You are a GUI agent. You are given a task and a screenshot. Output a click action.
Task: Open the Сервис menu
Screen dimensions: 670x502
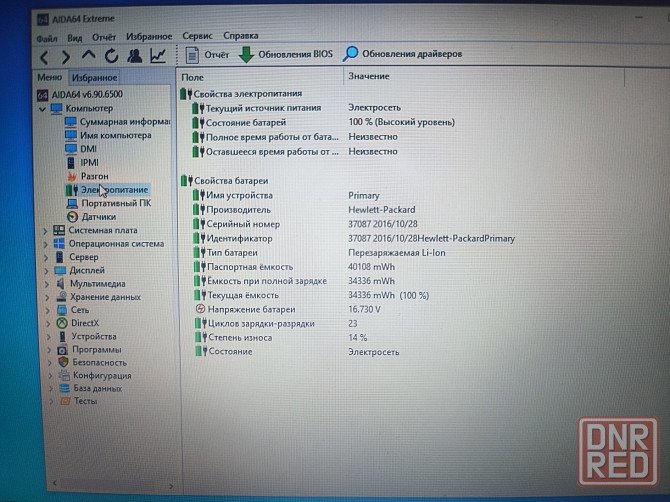coord(196,36)
